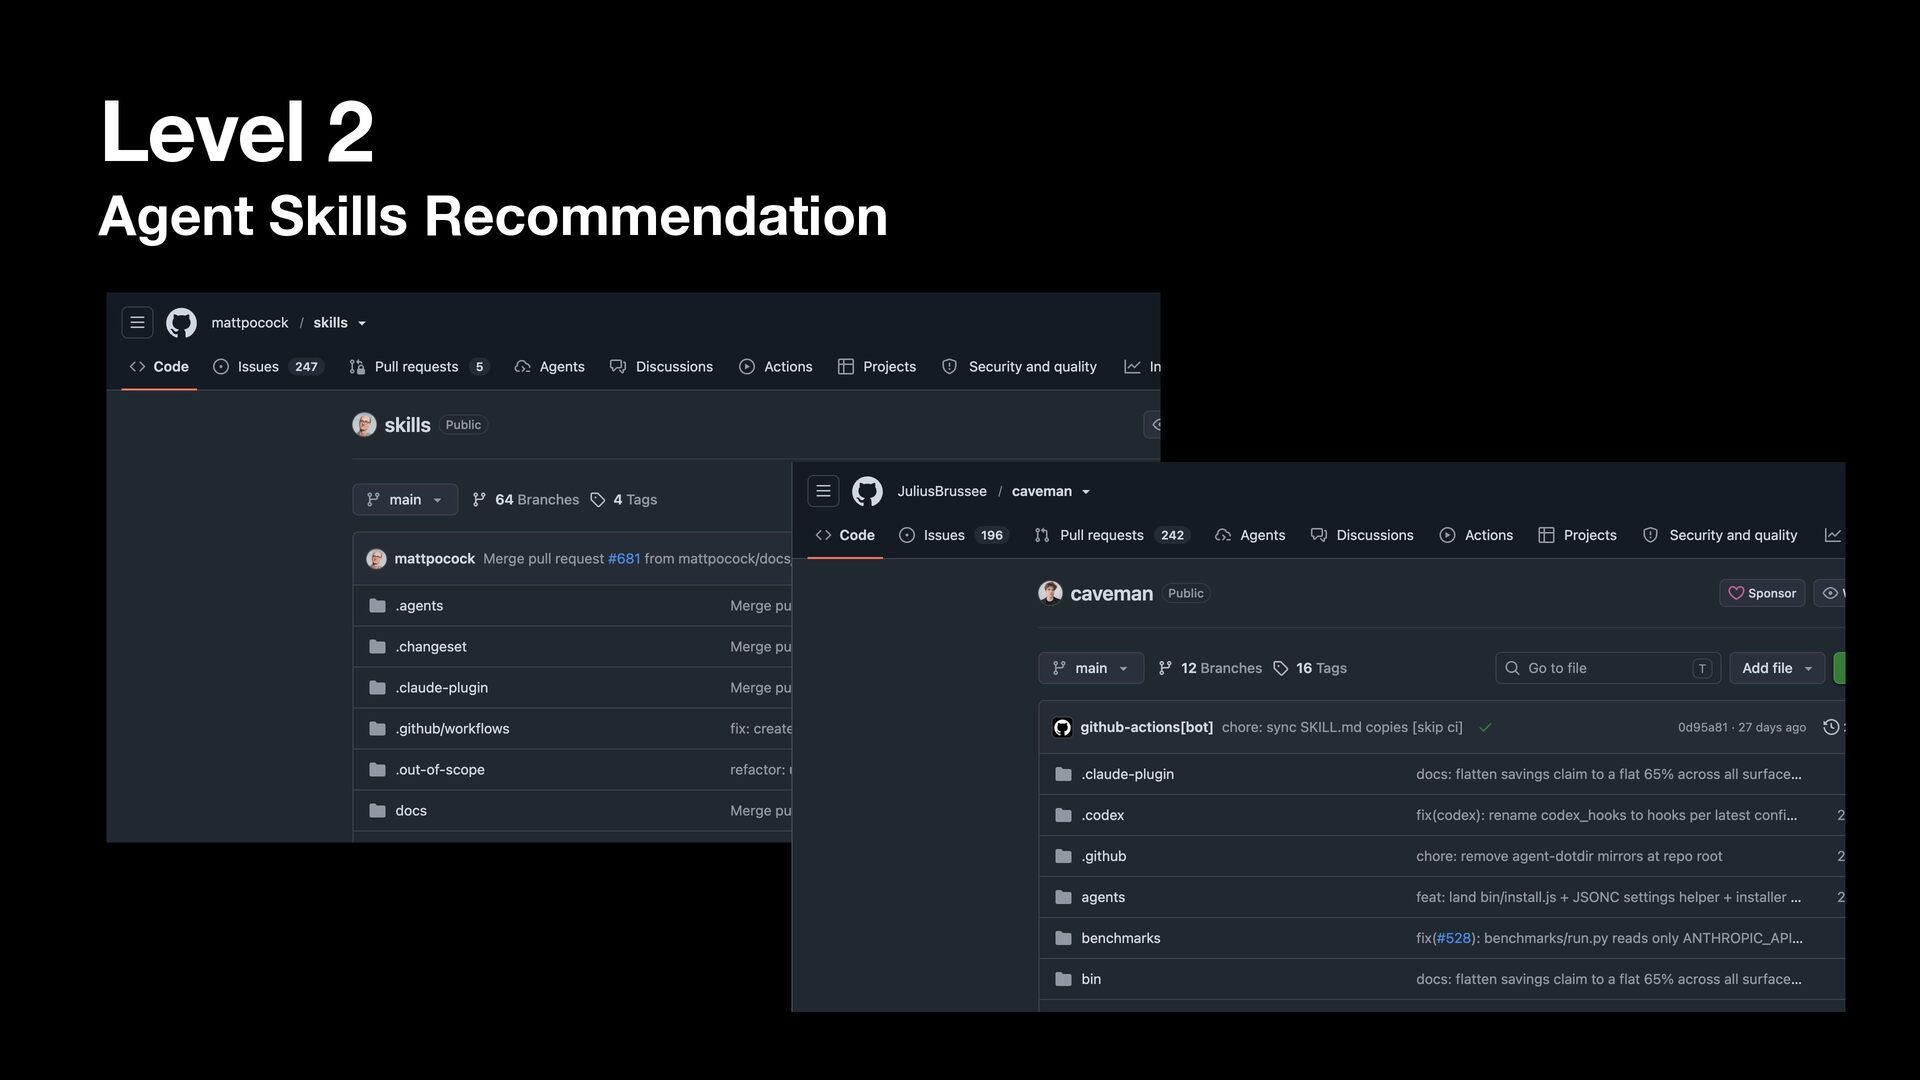Open .claude-plugin folder icon in skills repo

click(x=377, y=688)
